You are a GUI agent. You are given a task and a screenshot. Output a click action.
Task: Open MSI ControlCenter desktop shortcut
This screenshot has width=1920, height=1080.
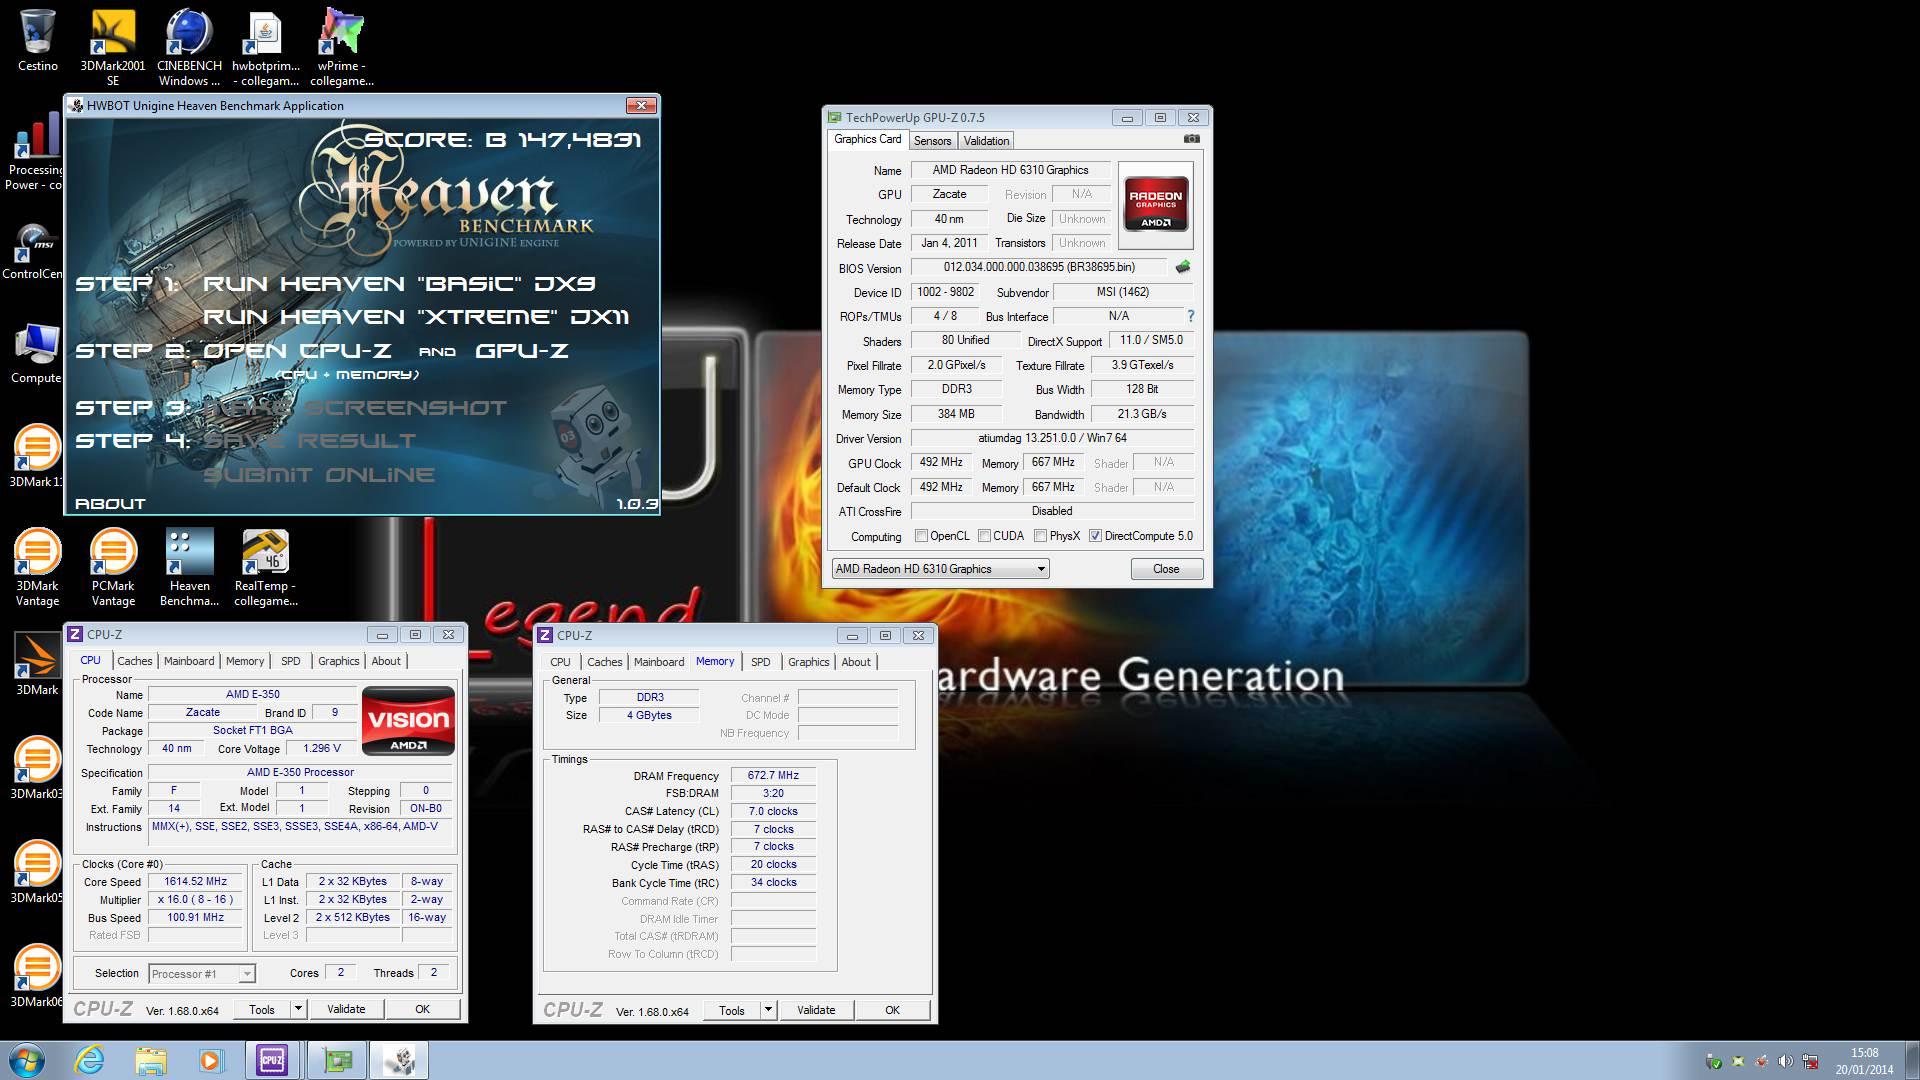point(34,249)
